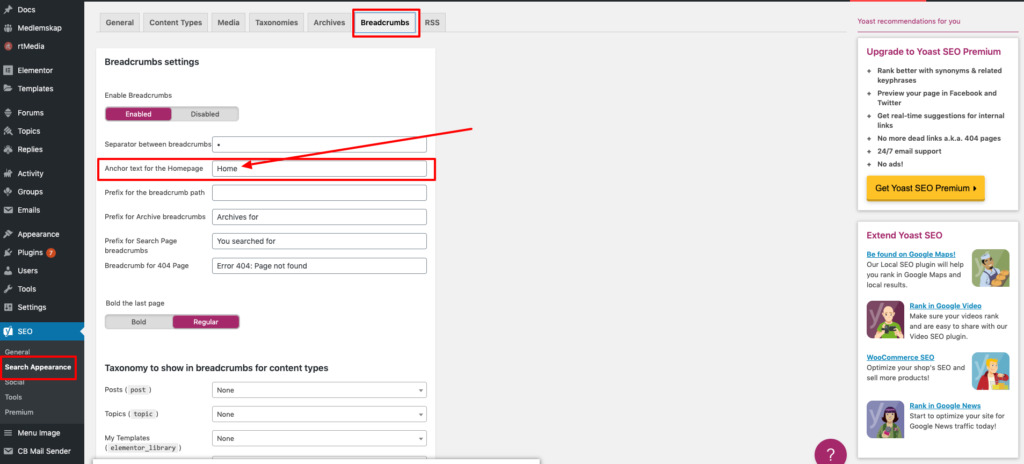Image resolution: width=1024 pixels, height=464 pixels.
Task: Click the Topics sidebar icon
Action: [8, 131]
